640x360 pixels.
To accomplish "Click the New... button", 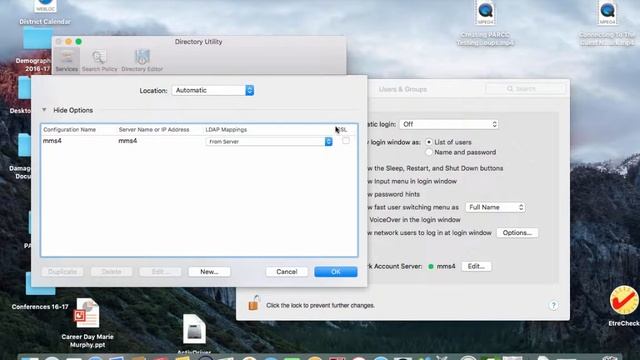I will (209, 271).
